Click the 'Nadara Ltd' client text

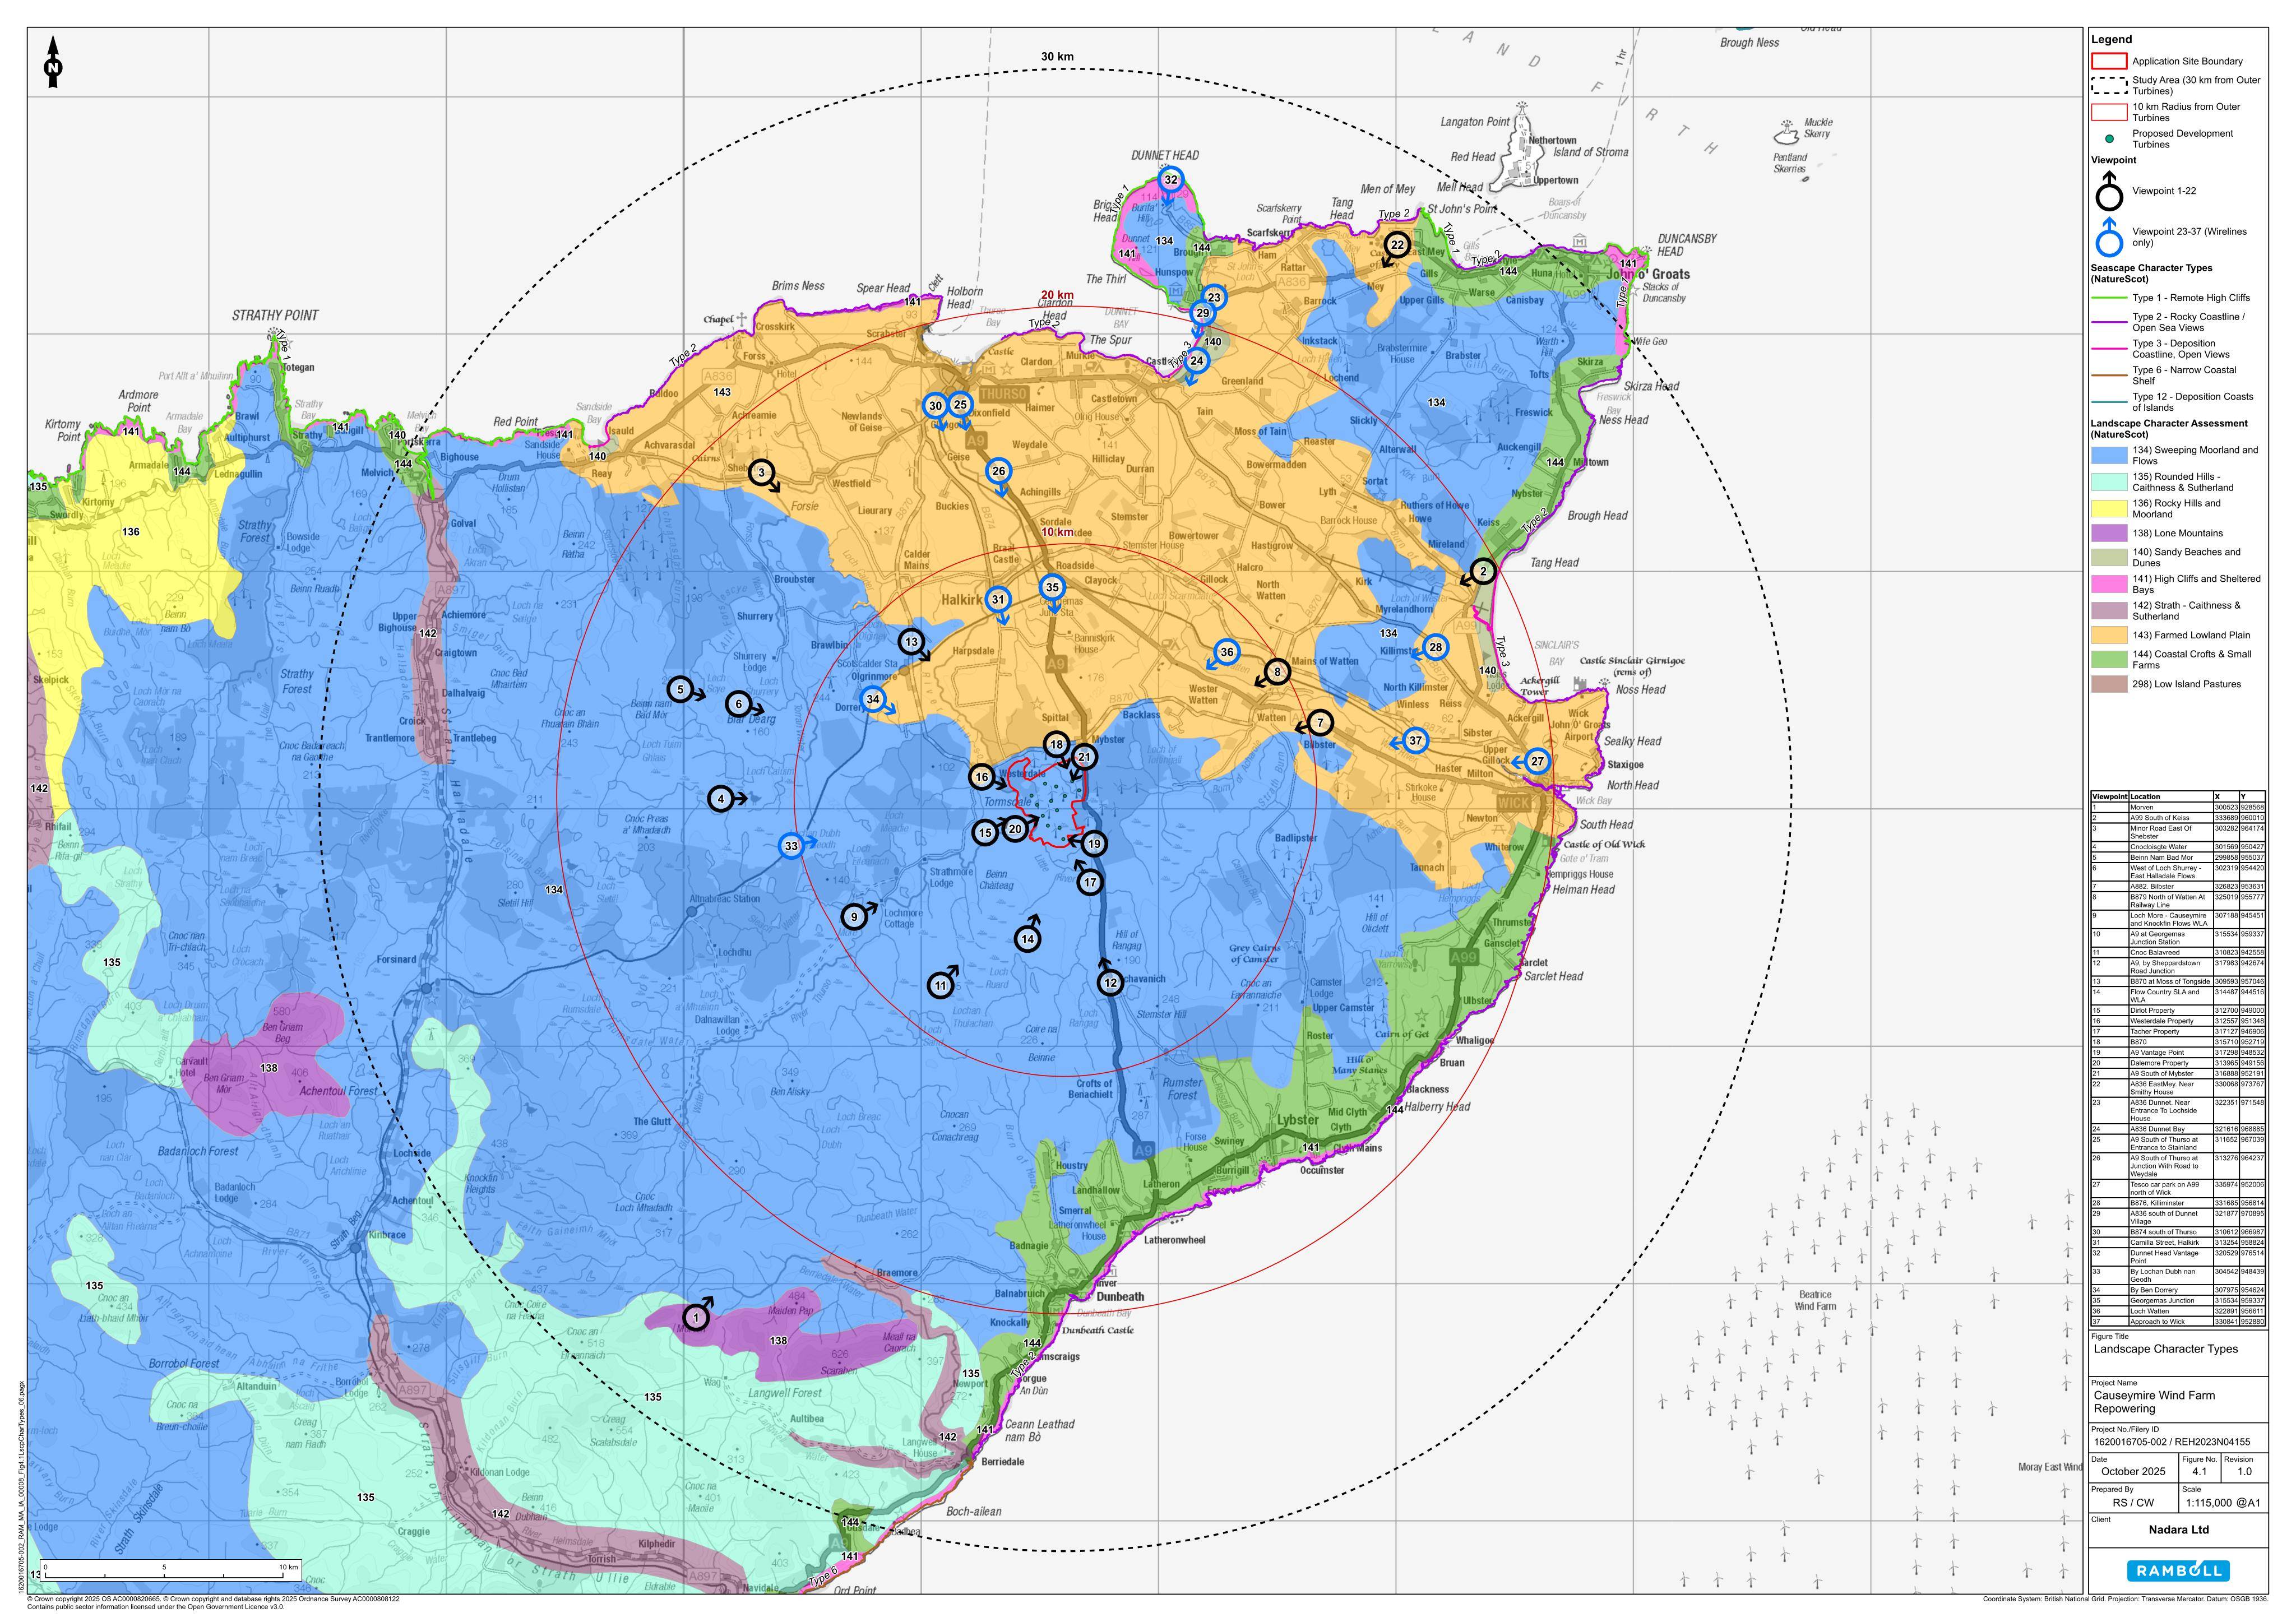(2179, 1530)
